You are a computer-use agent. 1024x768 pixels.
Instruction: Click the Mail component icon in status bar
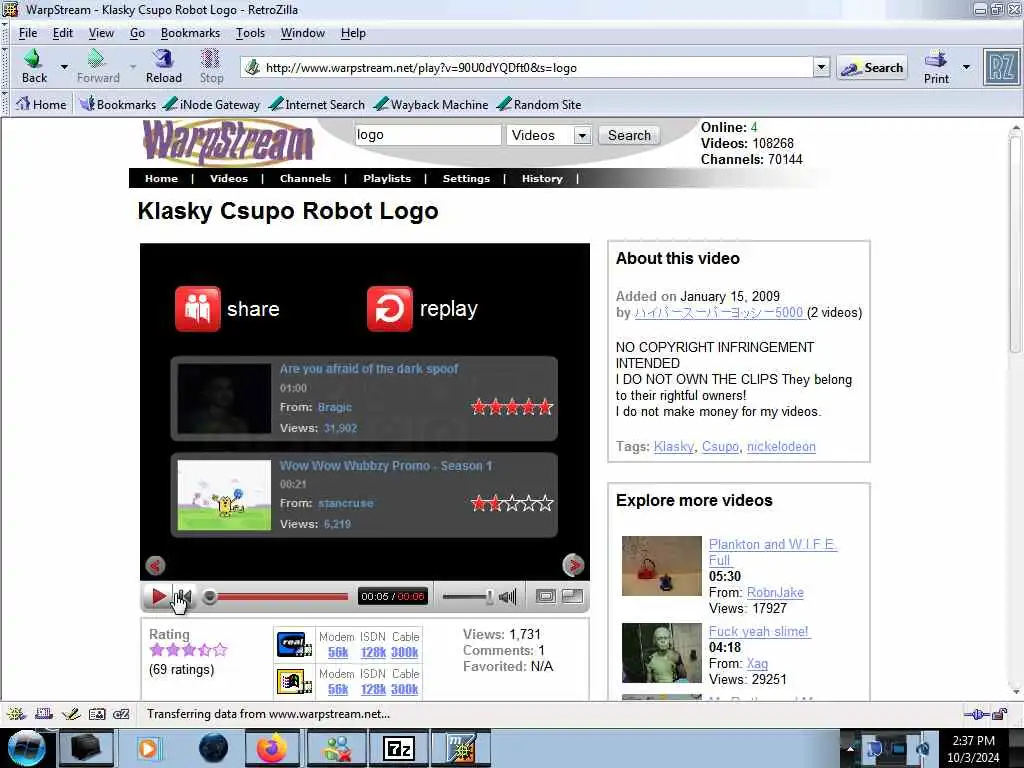44,714
